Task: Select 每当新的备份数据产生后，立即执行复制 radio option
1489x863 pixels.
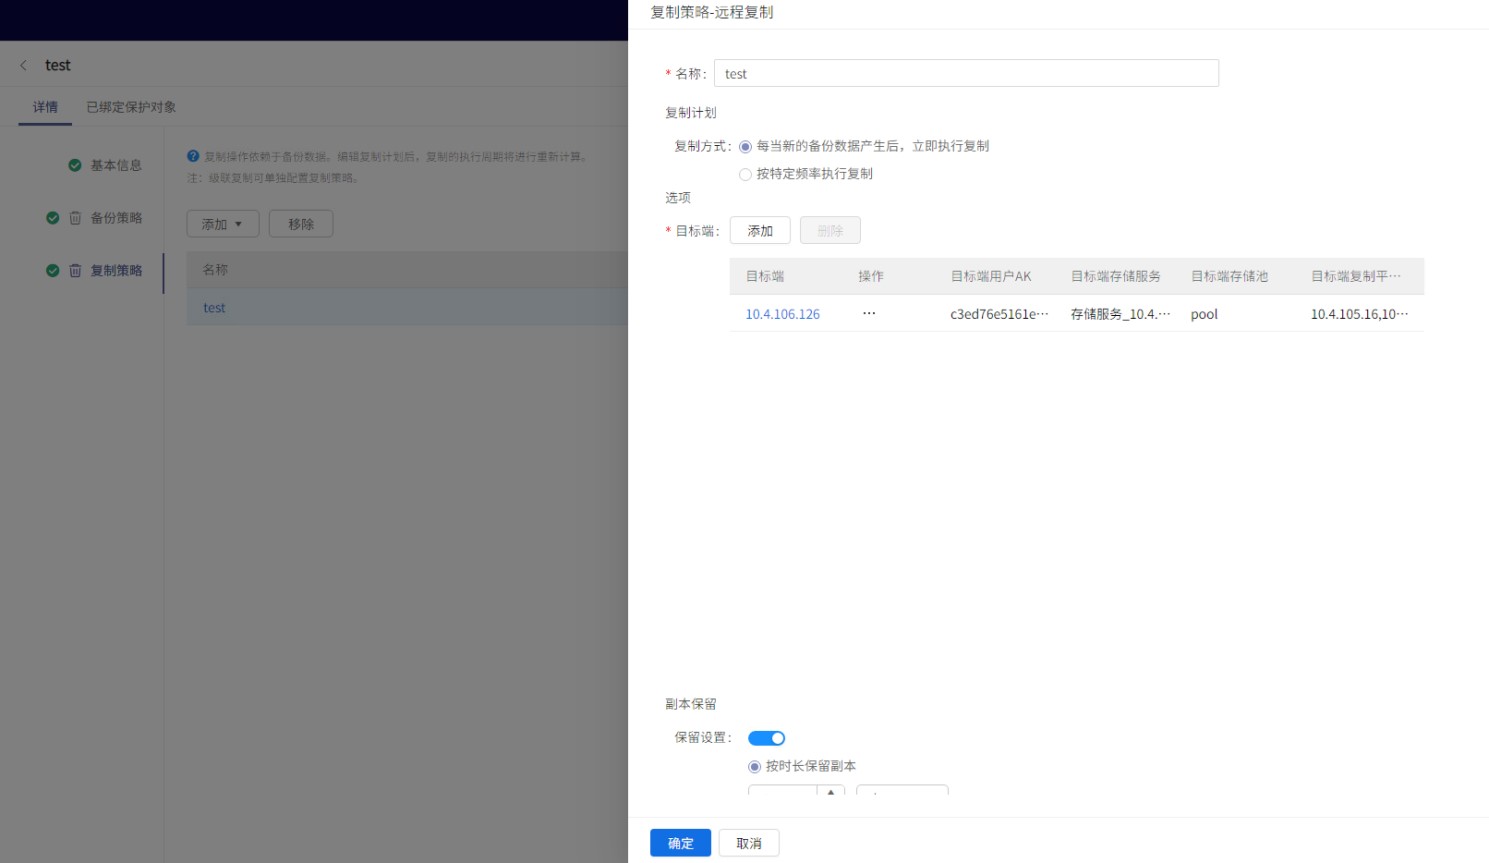Action: (x=745, y=147)
